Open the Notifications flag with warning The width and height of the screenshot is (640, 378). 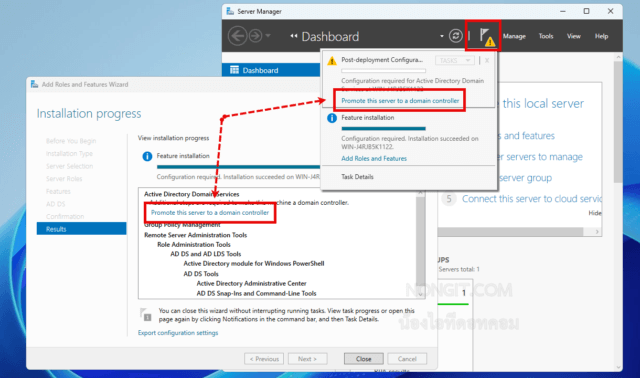pyautogui.click(x=487, y=37)
